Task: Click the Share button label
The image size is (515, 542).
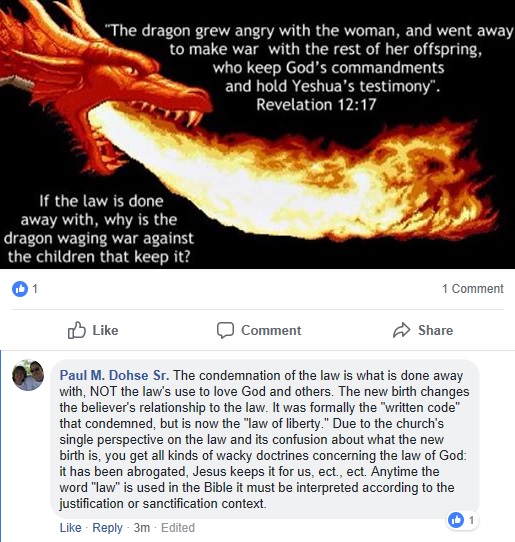Action: click(x=436, y=330)
